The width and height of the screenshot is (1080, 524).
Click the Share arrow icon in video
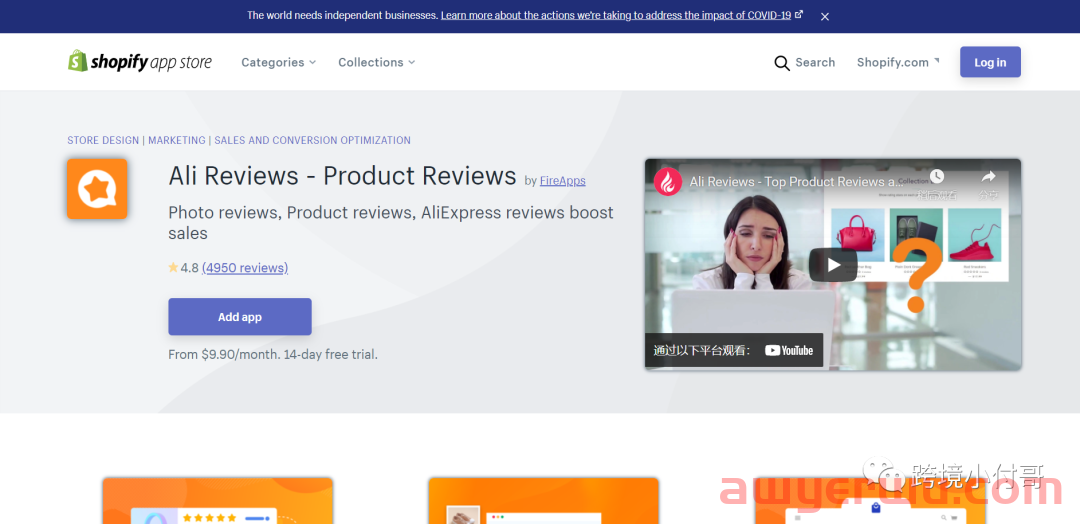coord(988,176)
